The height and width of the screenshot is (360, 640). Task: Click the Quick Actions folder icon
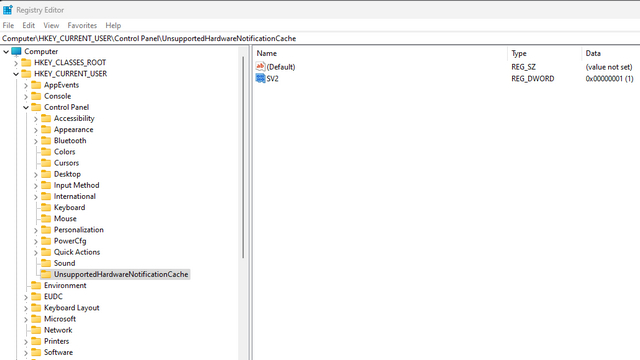coord(46,252)
